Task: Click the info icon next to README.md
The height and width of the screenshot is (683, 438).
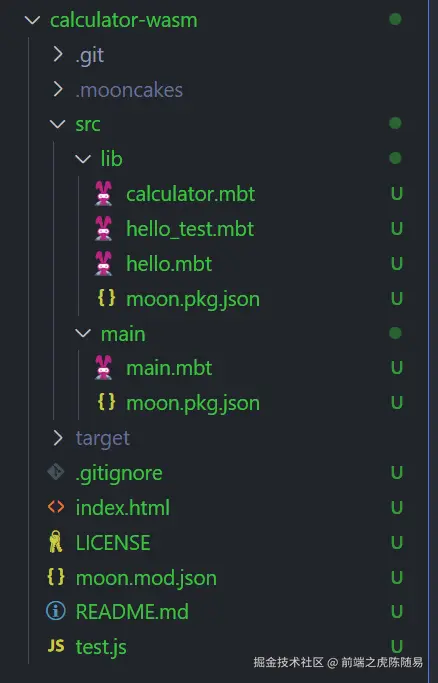Action: point(56,611)
